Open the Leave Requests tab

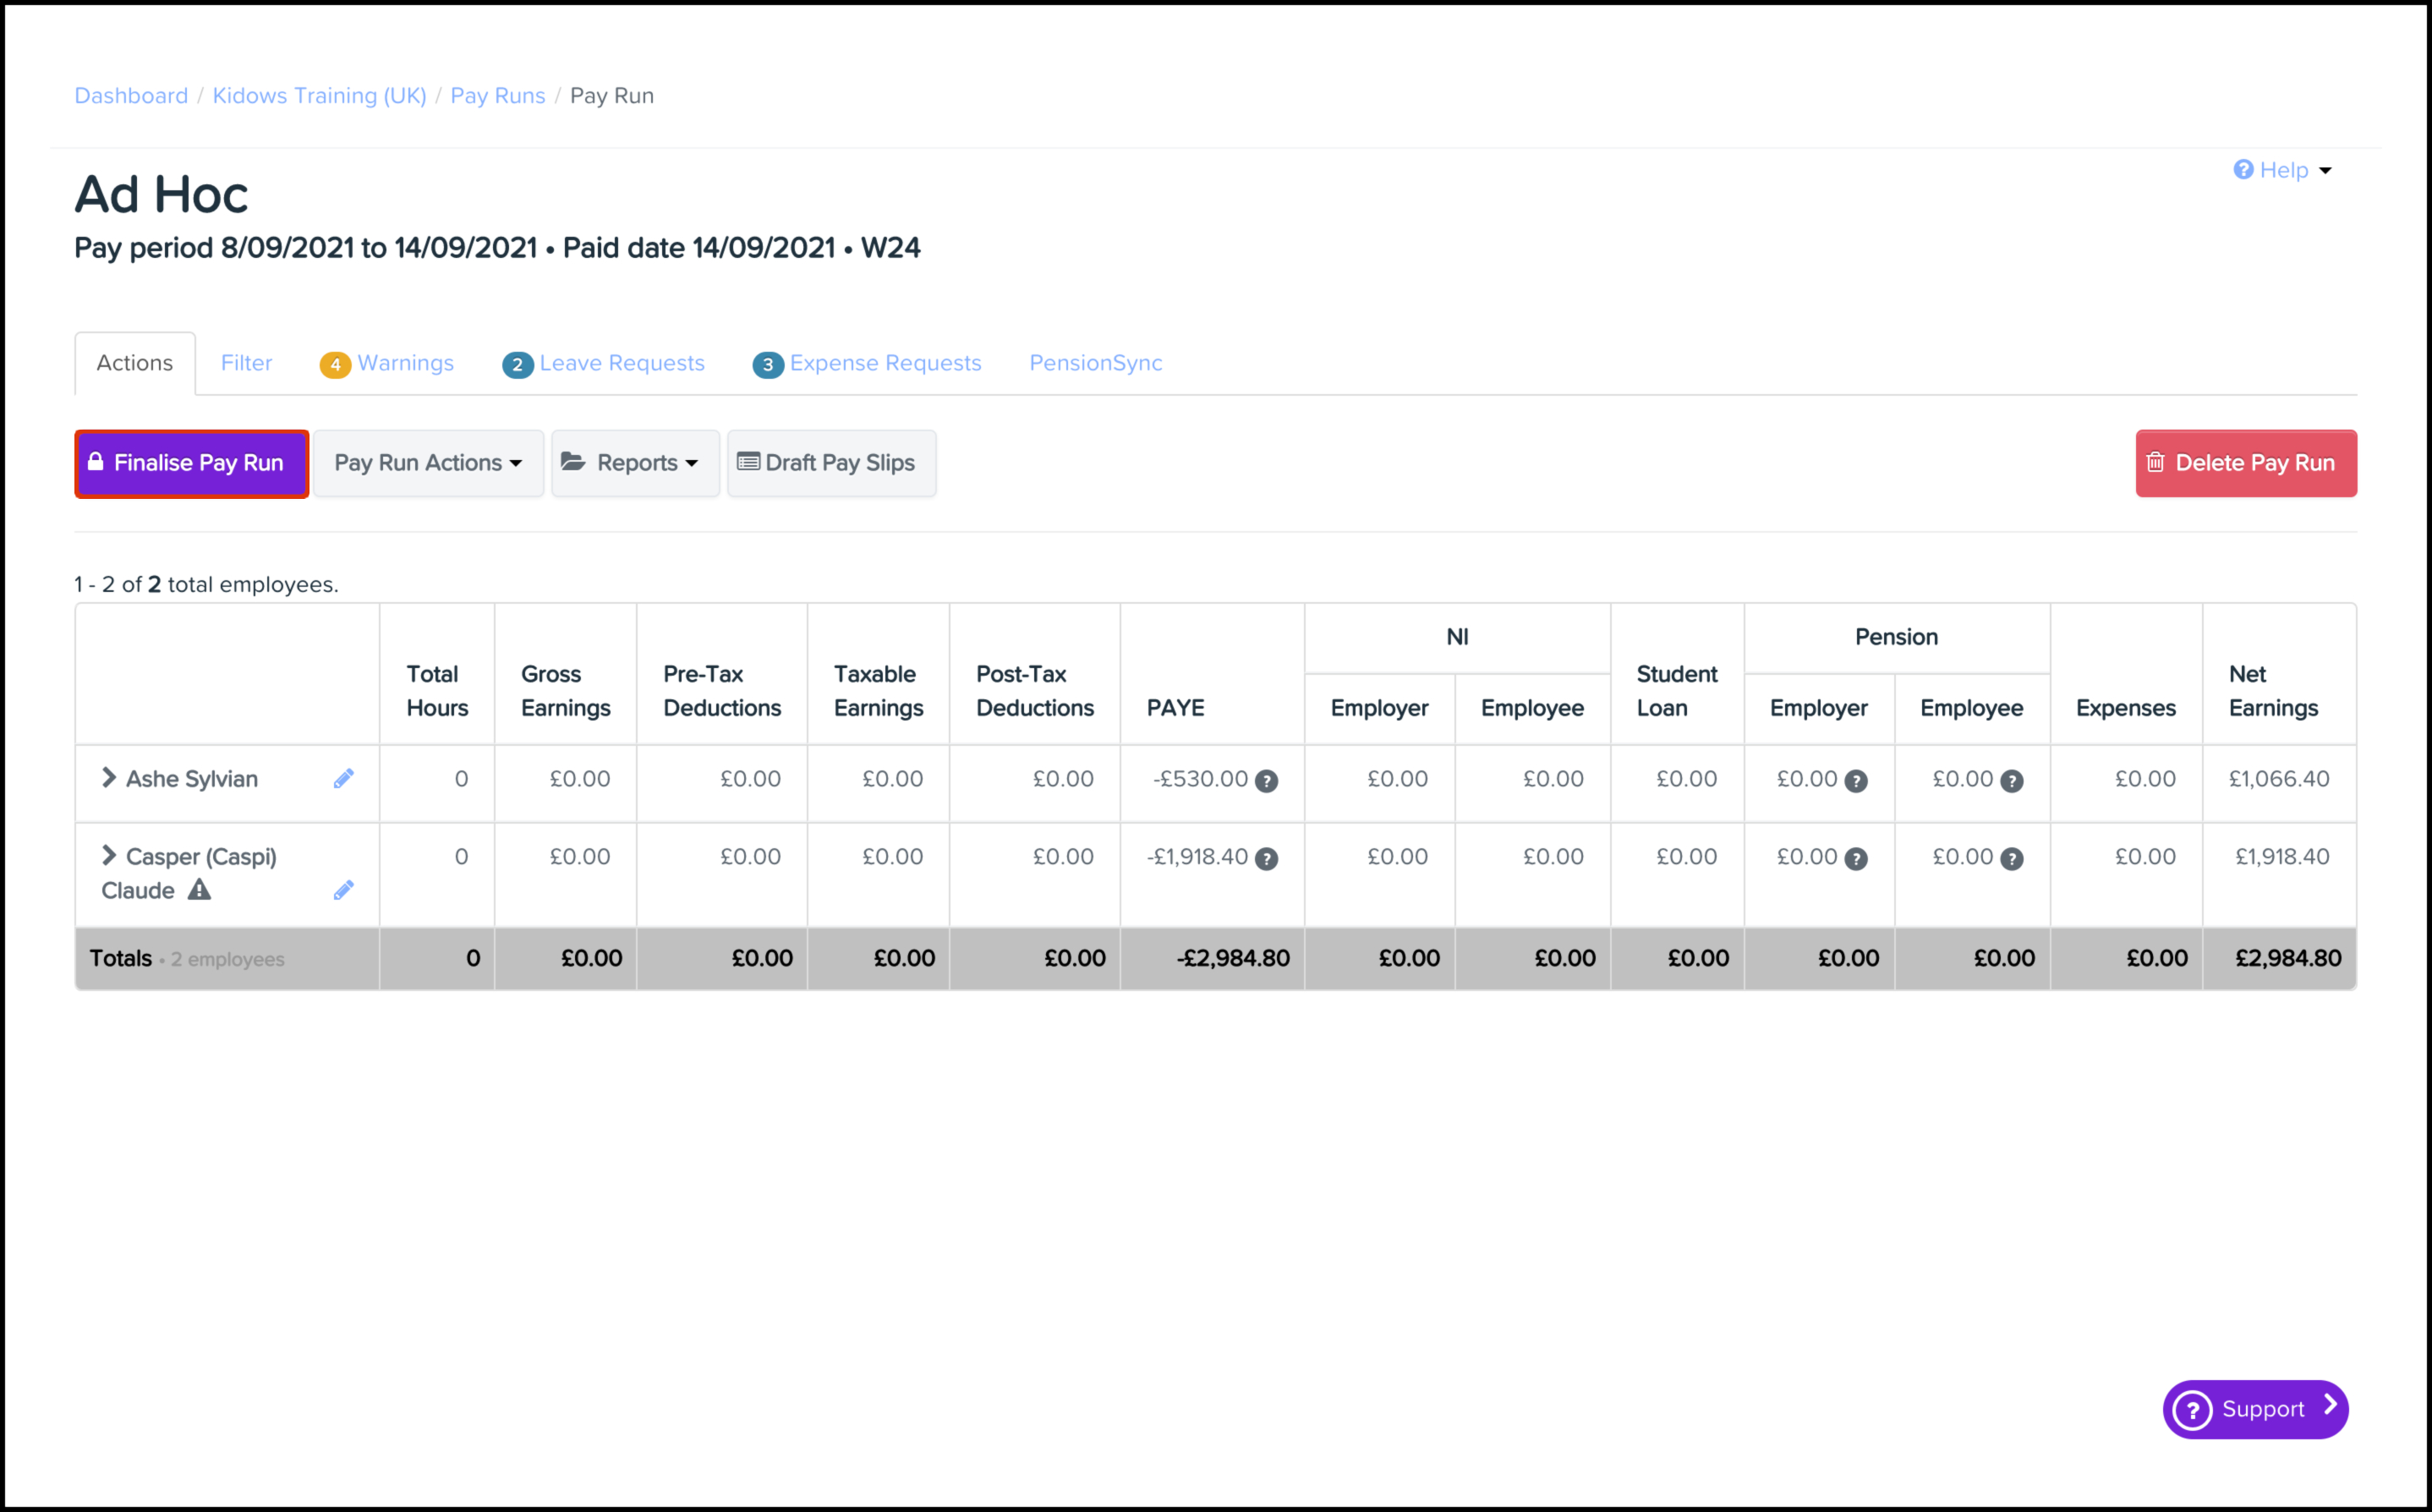coord(604,364)
